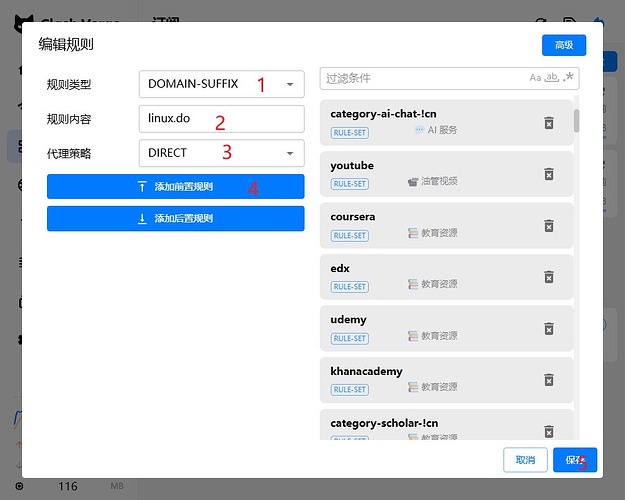Select the youtube rule name
625x500 pixels.
[352, 165]
